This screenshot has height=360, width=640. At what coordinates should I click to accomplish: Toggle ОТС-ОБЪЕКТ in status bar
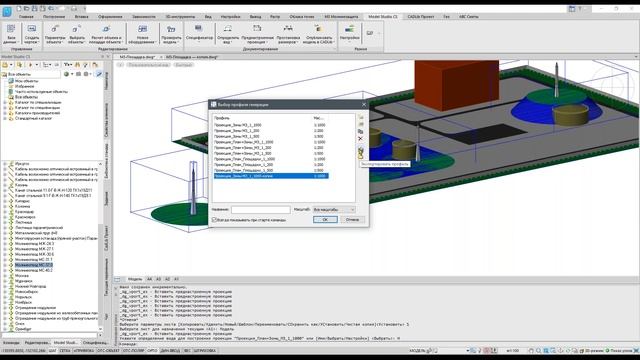(x=108, y=351)
